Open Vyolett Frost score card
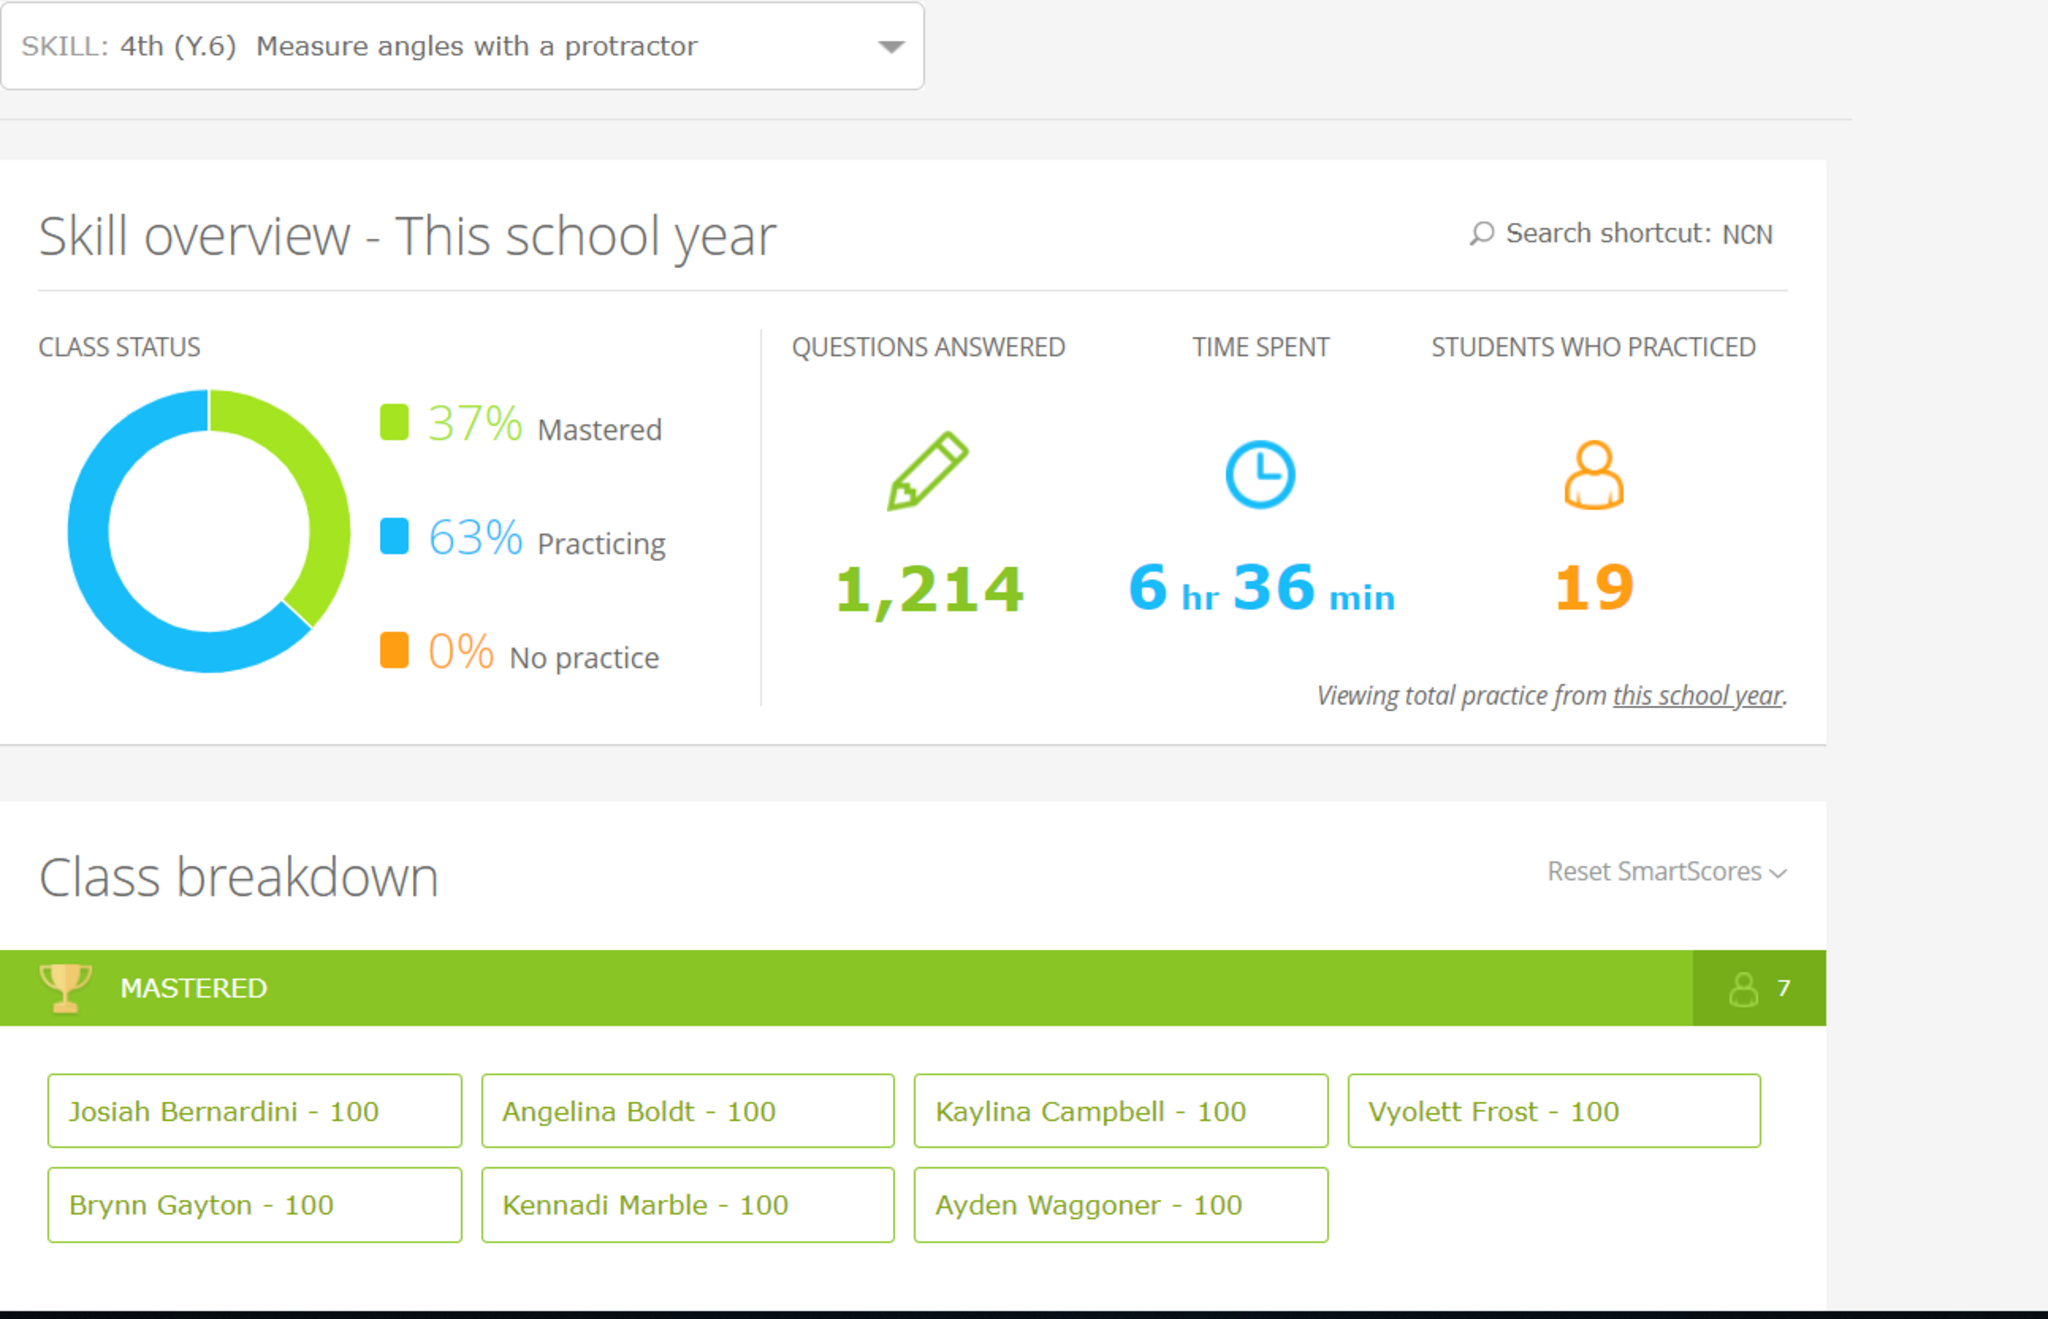Image resolution: width=2048 pixels, height=1319 pixels. [1553, 1111]
